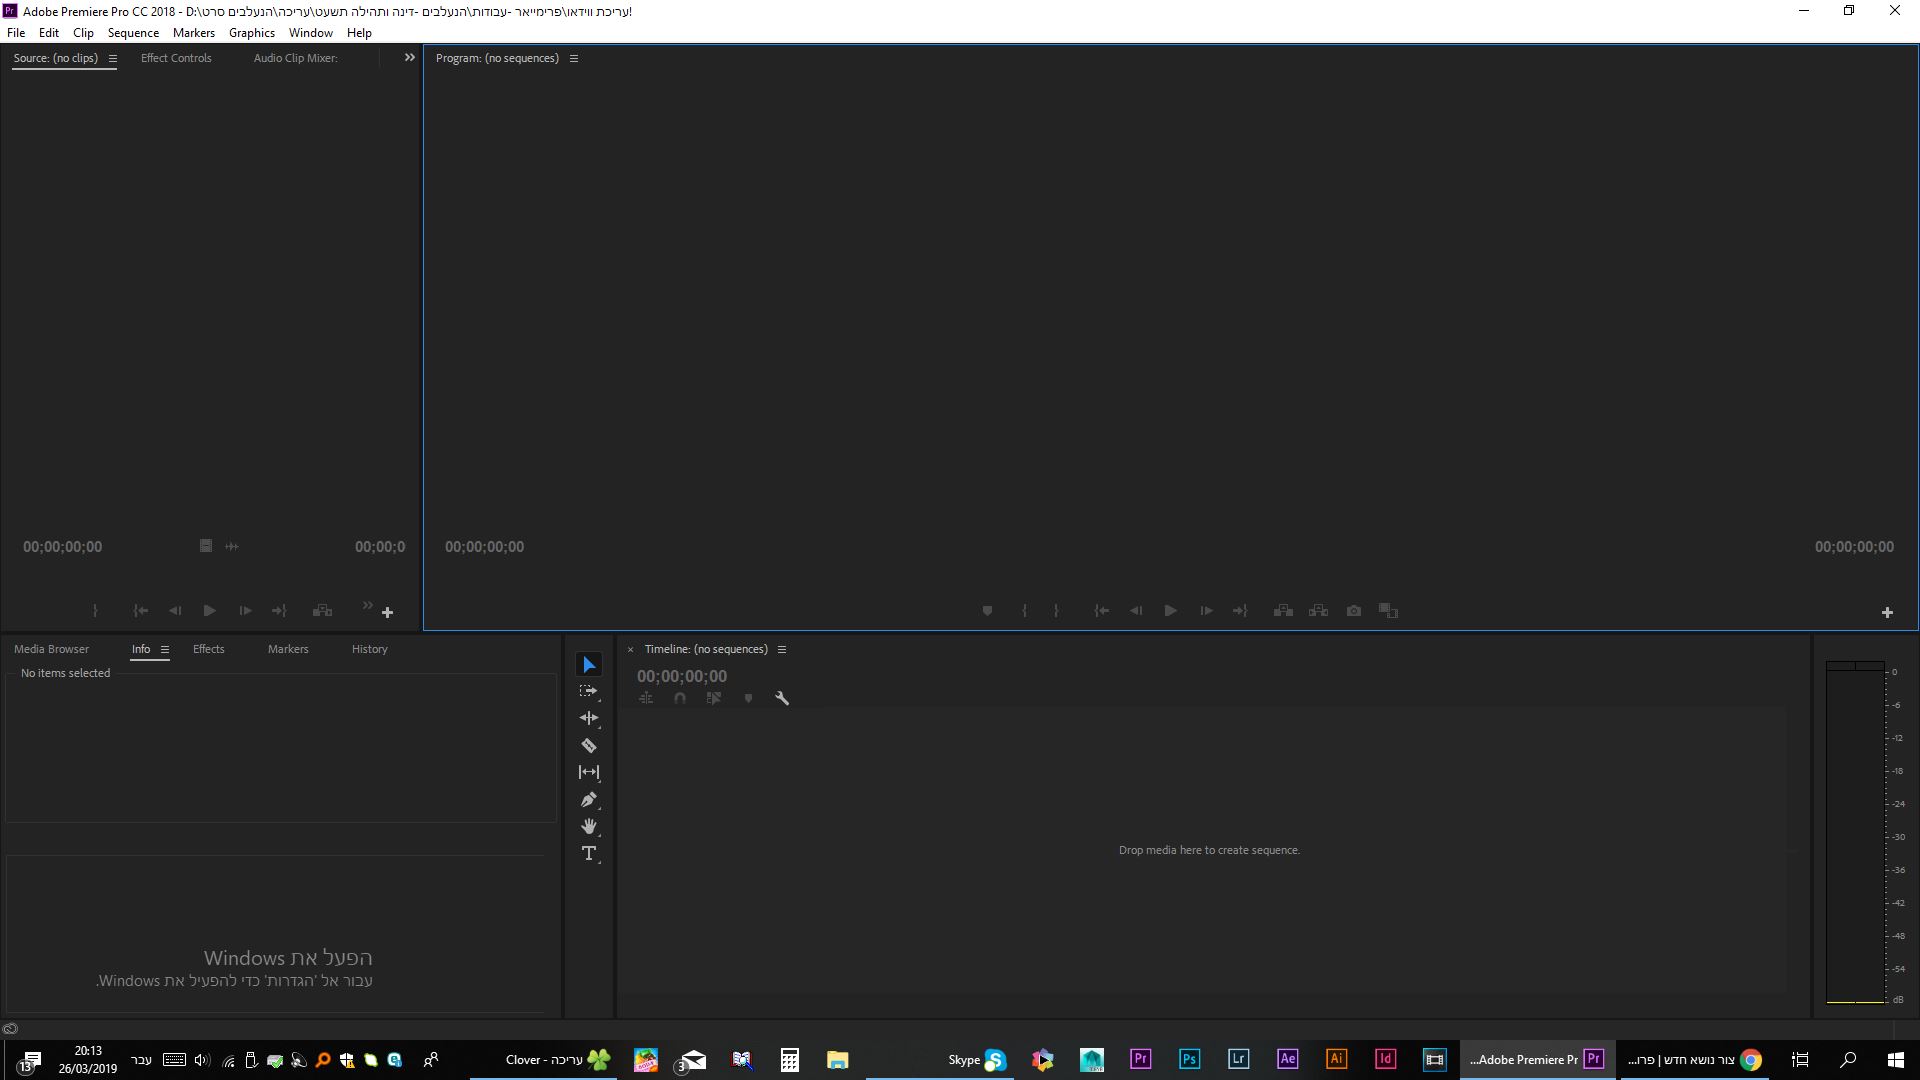Open the Sequence menu
The image size is (1920, 1080).
133,33
